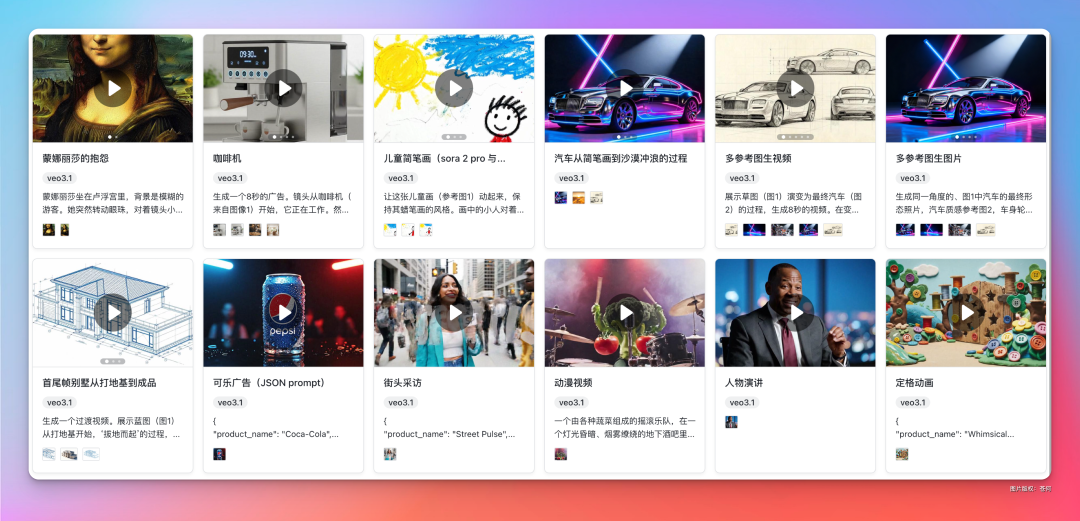
Task: Open the beige sketch thumbnail in 汽车从简笔画 card
Action: (x=596, y=197)
